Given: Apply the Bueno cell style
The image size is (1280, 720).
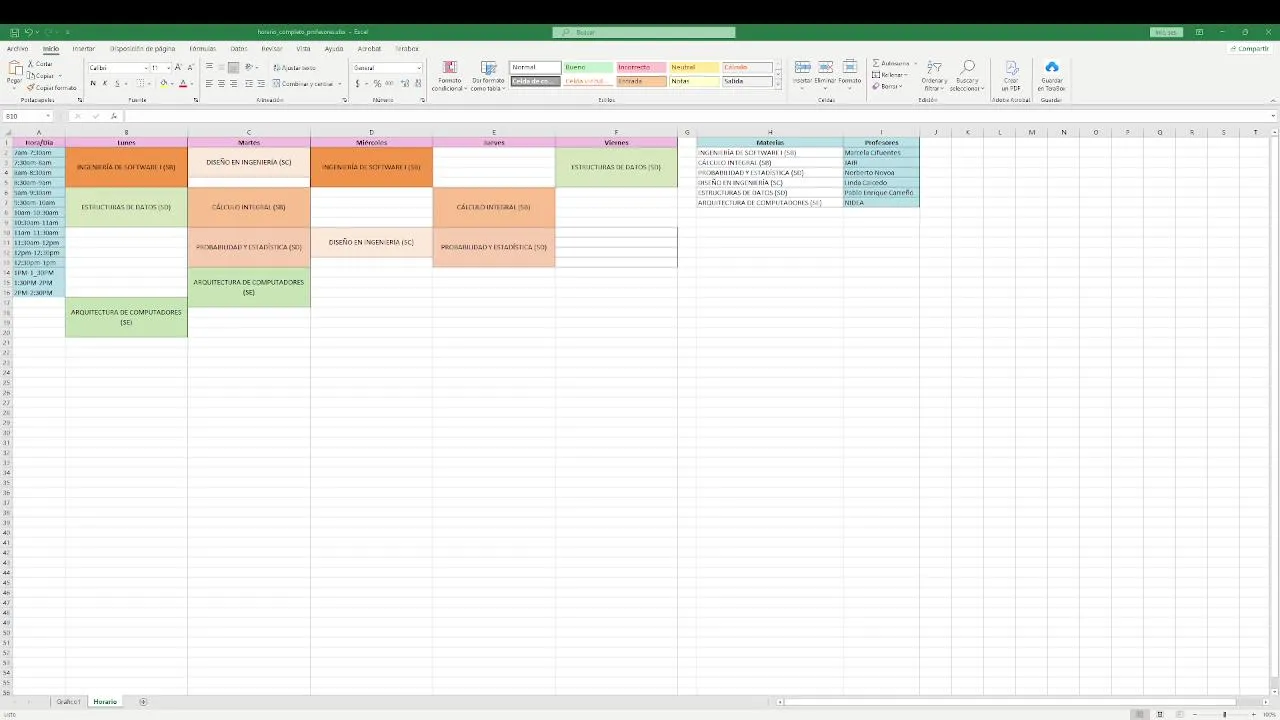Looking at the screenshot, I should 588,67.
